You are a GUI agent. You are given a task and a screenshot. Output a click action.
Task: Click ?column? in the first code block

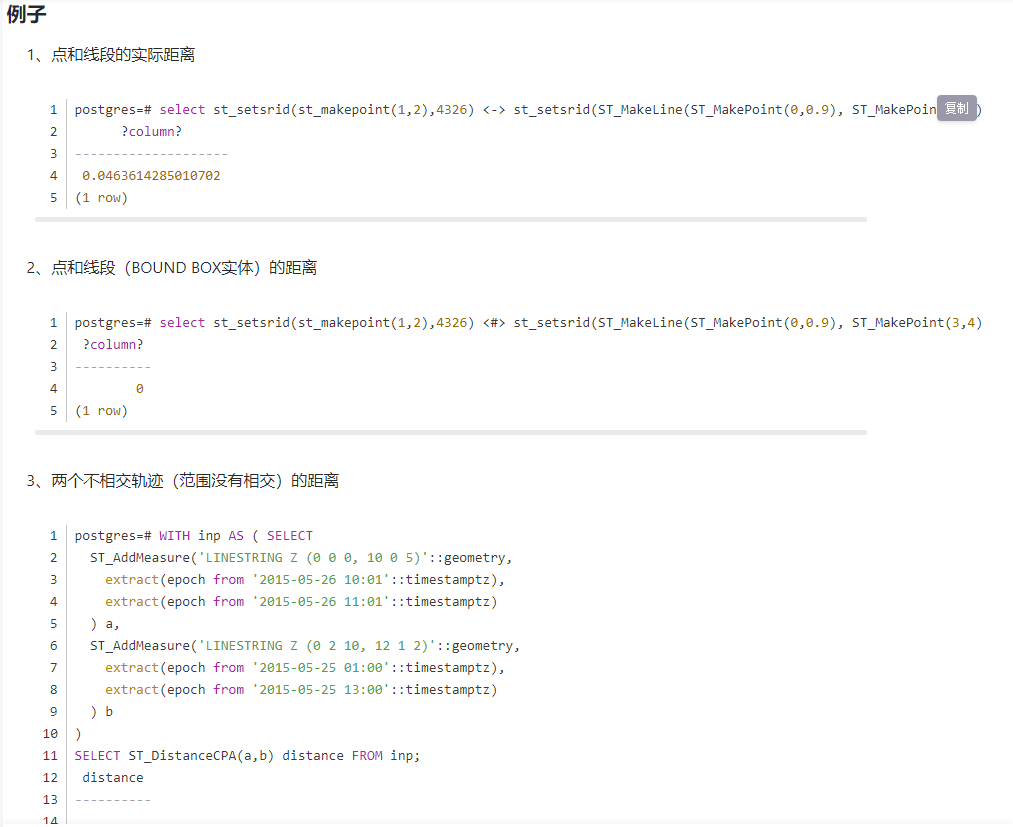(x=151, y=132)
